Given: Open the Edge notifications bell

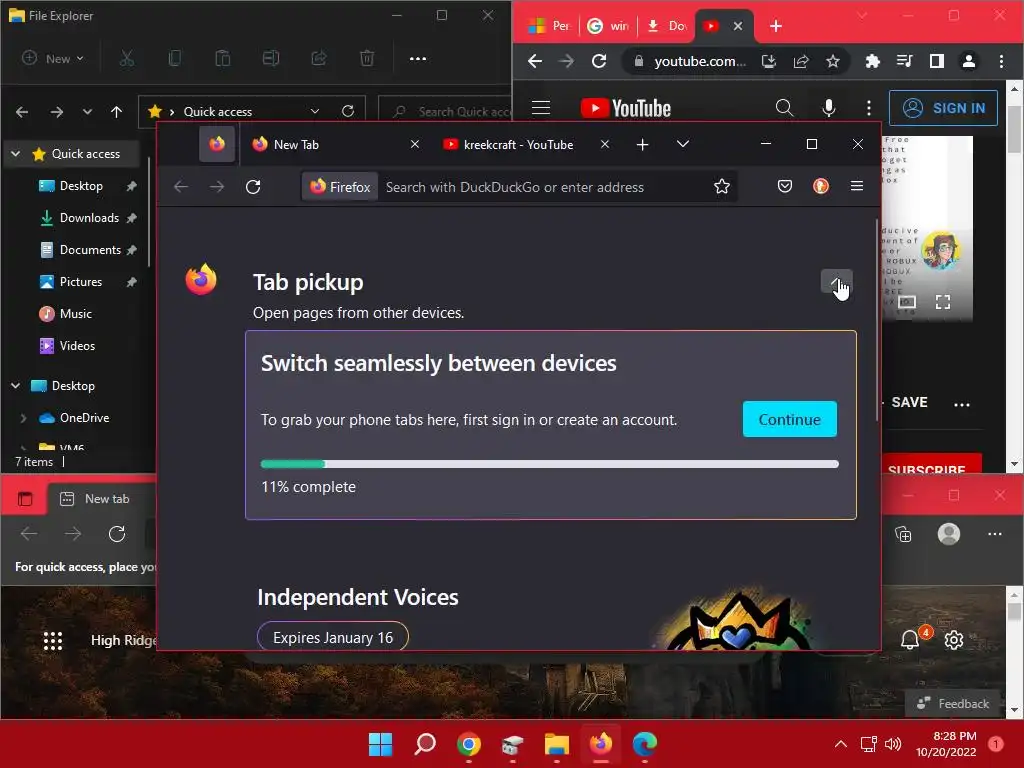Looking at the screenshot, I should tap(910, 640).
